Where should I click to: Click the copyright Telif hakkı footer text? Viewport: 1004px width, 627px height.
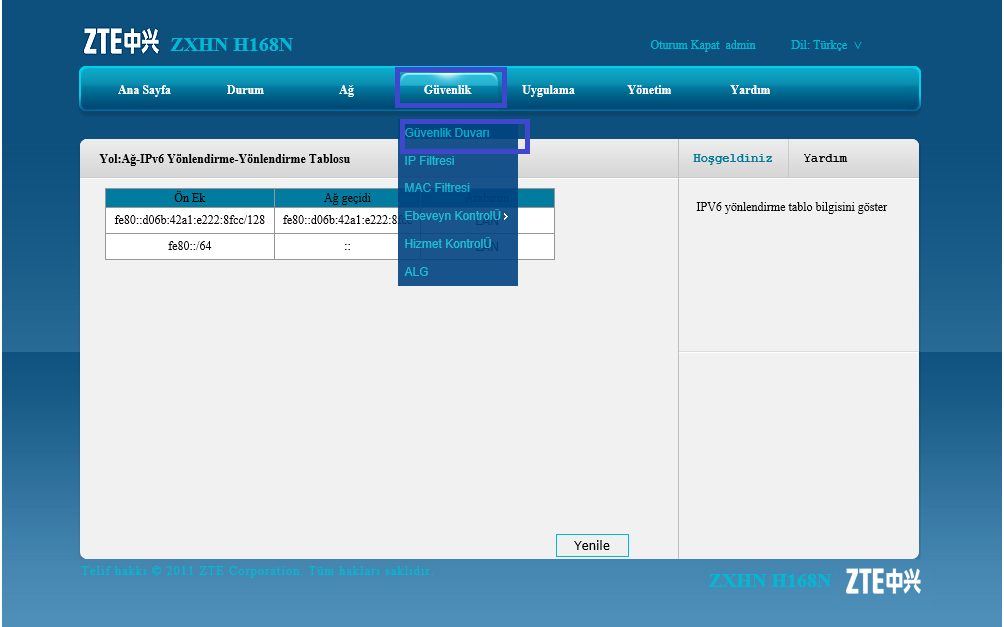coord(257,571)
